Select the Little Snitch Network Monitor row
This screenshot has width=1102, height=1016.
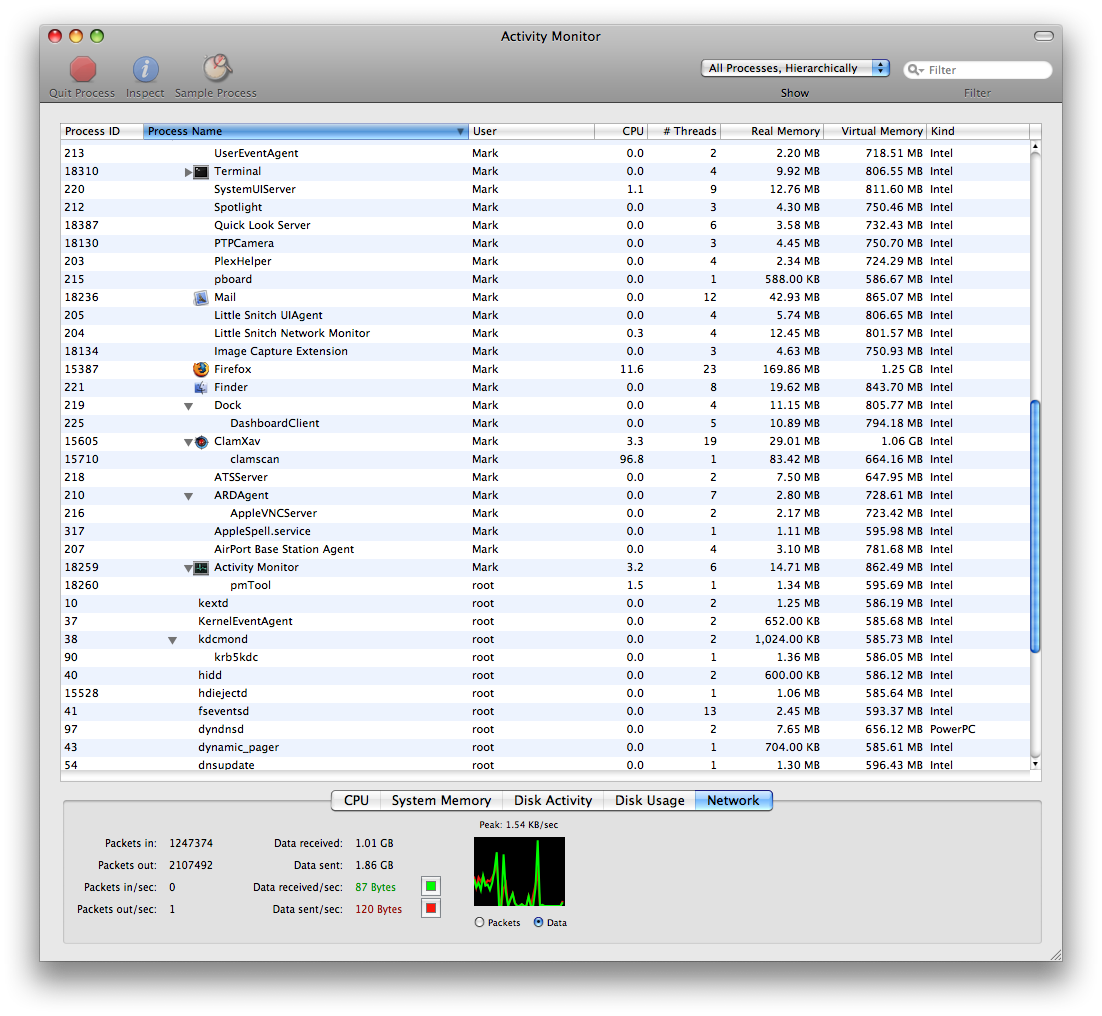545,334
